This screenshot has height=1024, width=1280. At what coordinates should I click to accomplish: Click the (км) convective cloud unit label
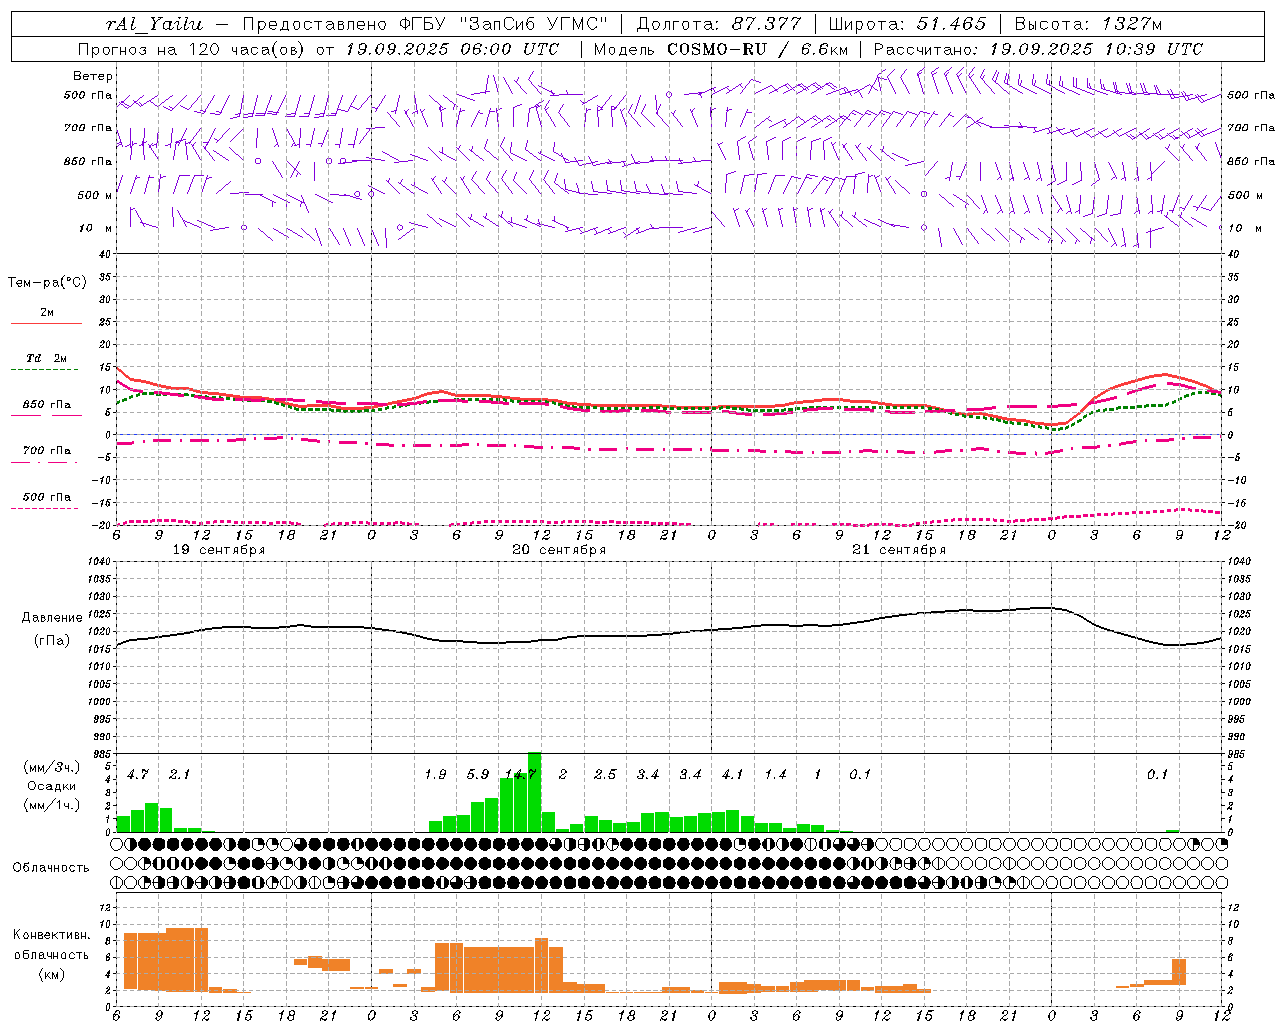click(51, 974)
